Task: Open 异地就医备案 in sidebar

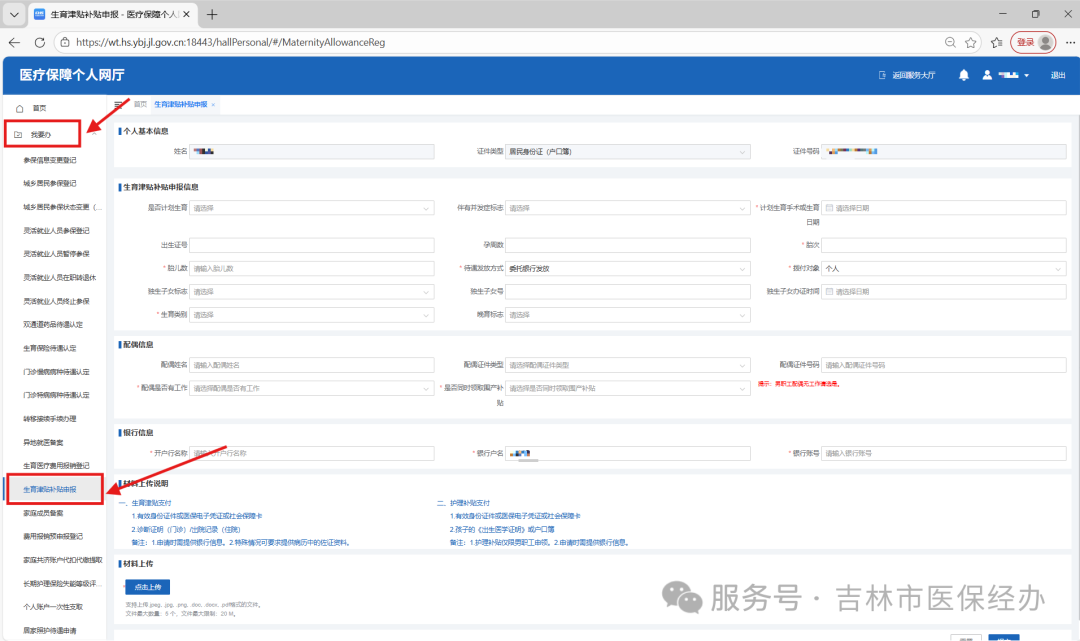Action: coord(43,443)
